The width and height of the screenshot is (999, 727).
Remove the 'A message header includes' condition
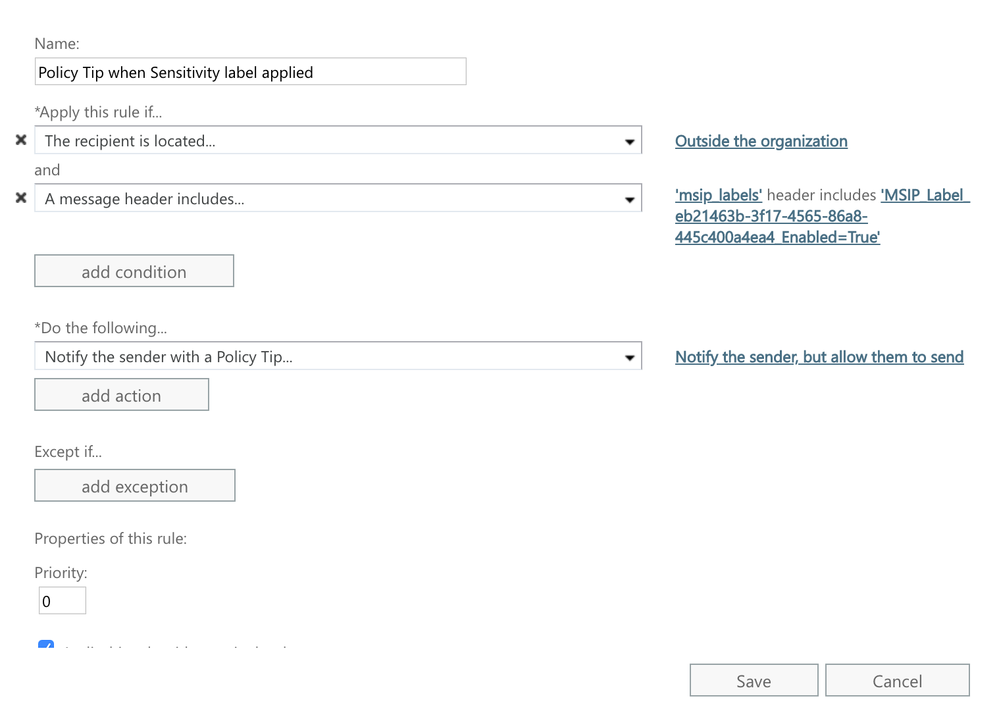21,199
